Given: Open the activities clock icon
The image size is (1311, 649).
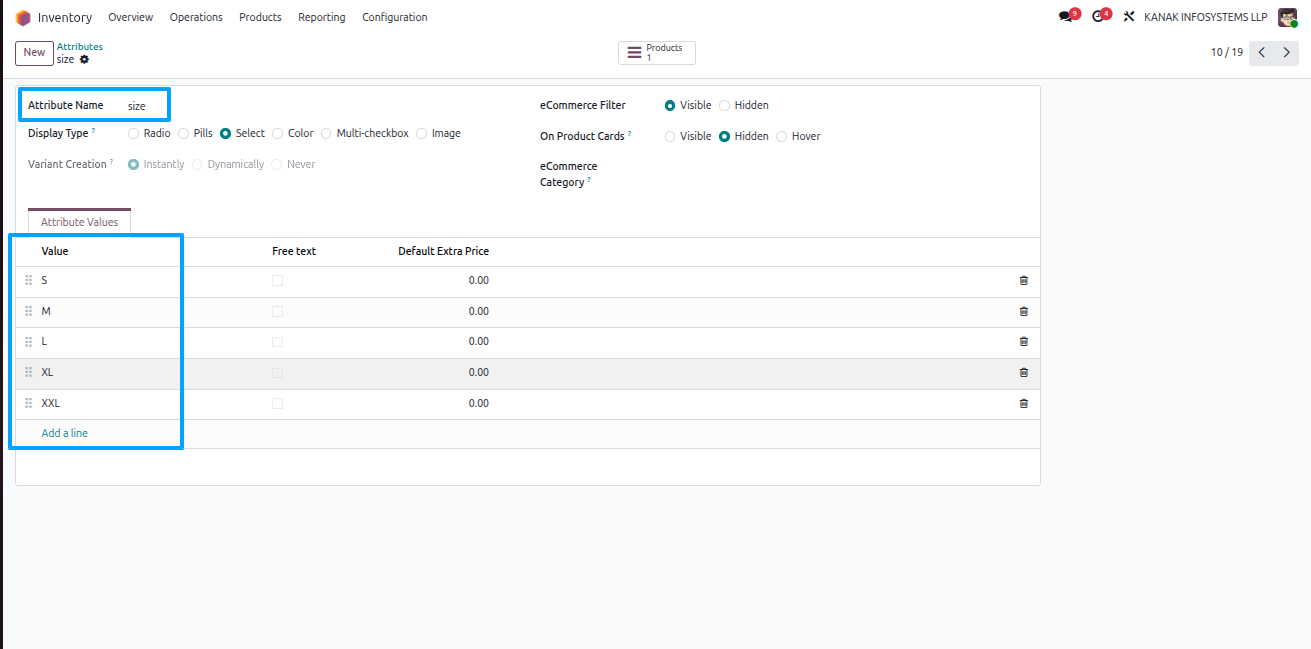Looking at the screenshot, I should 1098,17.
